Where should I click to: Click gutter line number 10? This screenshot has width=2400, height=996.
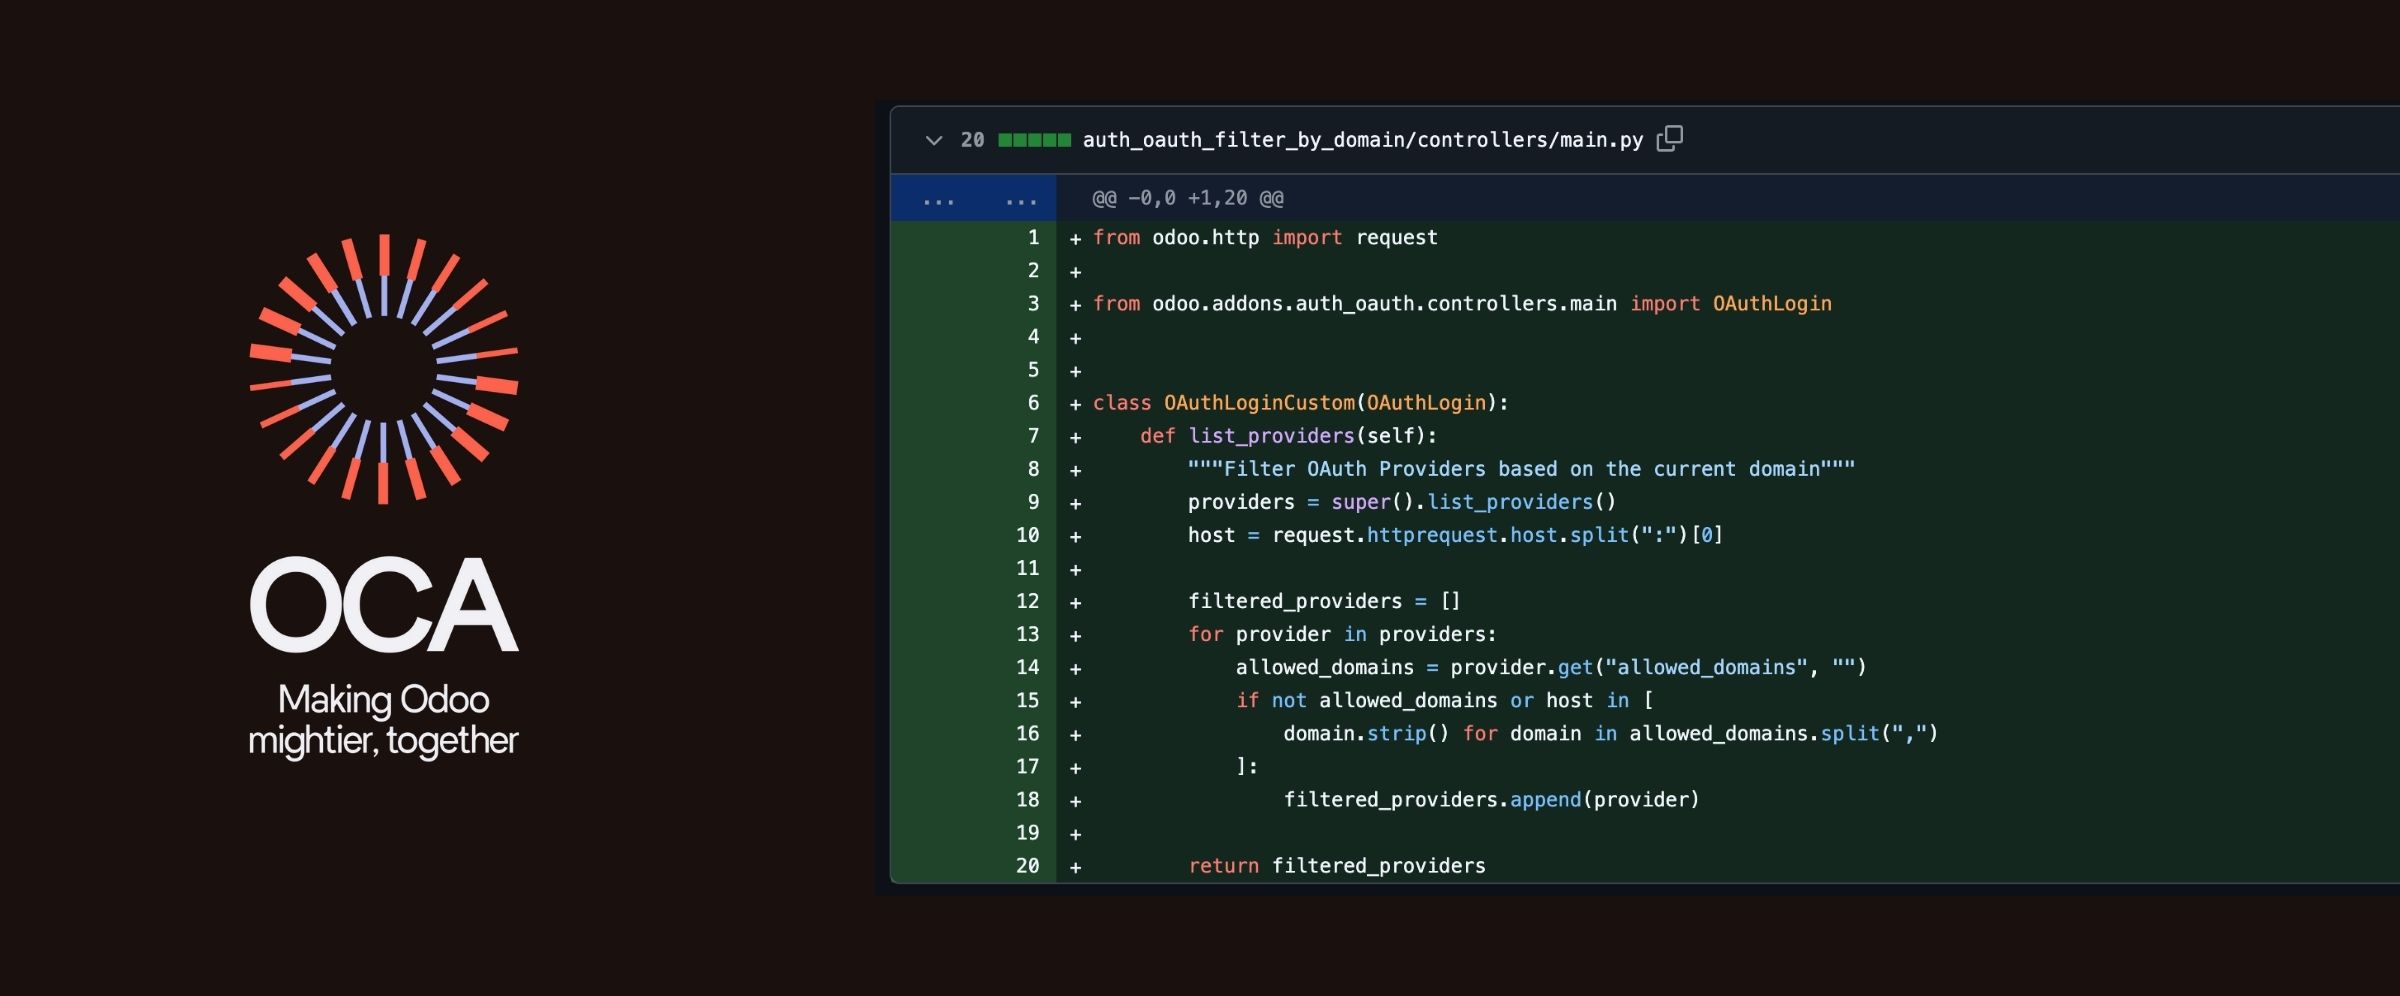[x=1028, y=535]
